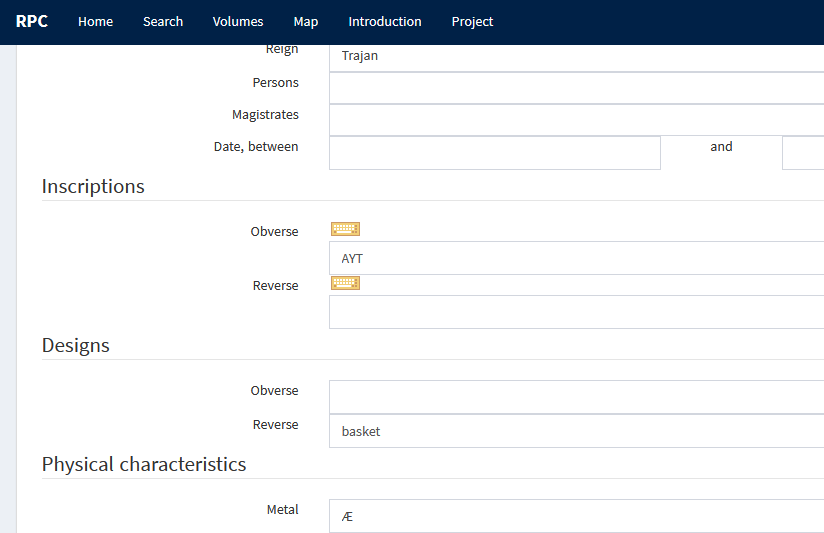Image resolution: width=824 pixels, height=533 pixels.
Task: Click the Date, between start field
Action: click(494, 153)
